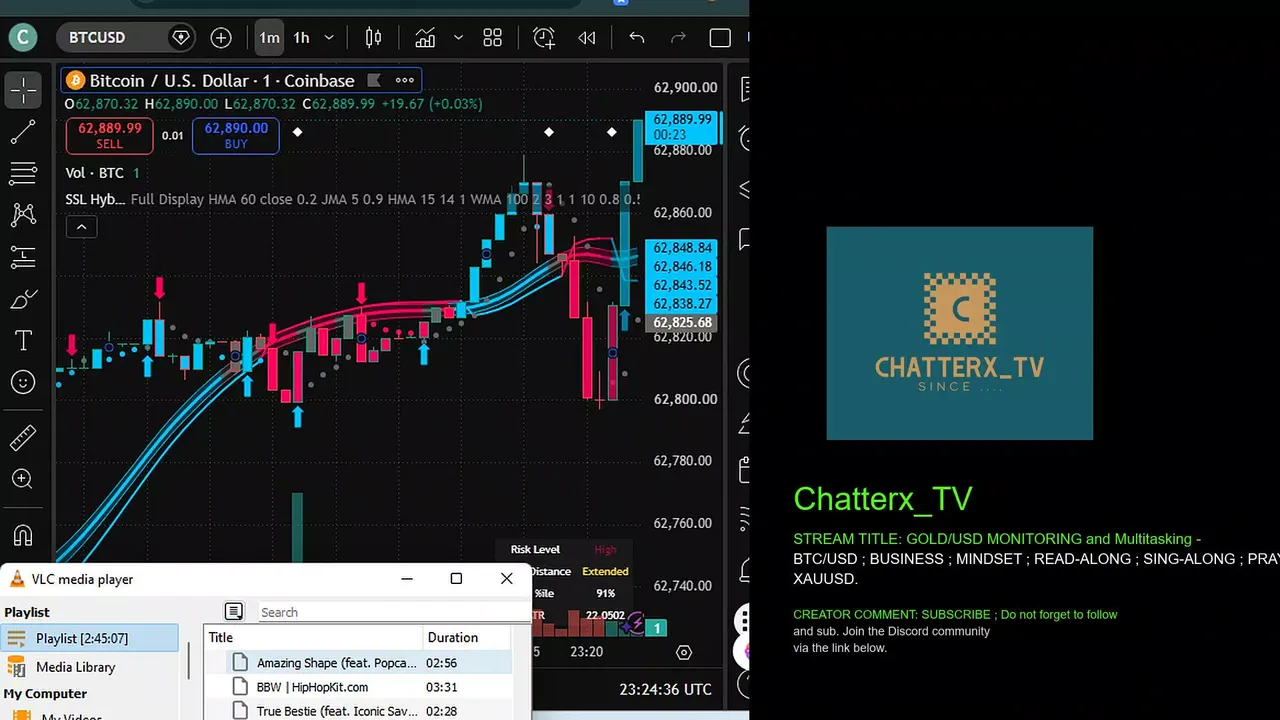The height and width of the screenshot is (720, 1280).
Task: Click the blue BUY 62,890.00 button
Action: [x=236, y=136]
